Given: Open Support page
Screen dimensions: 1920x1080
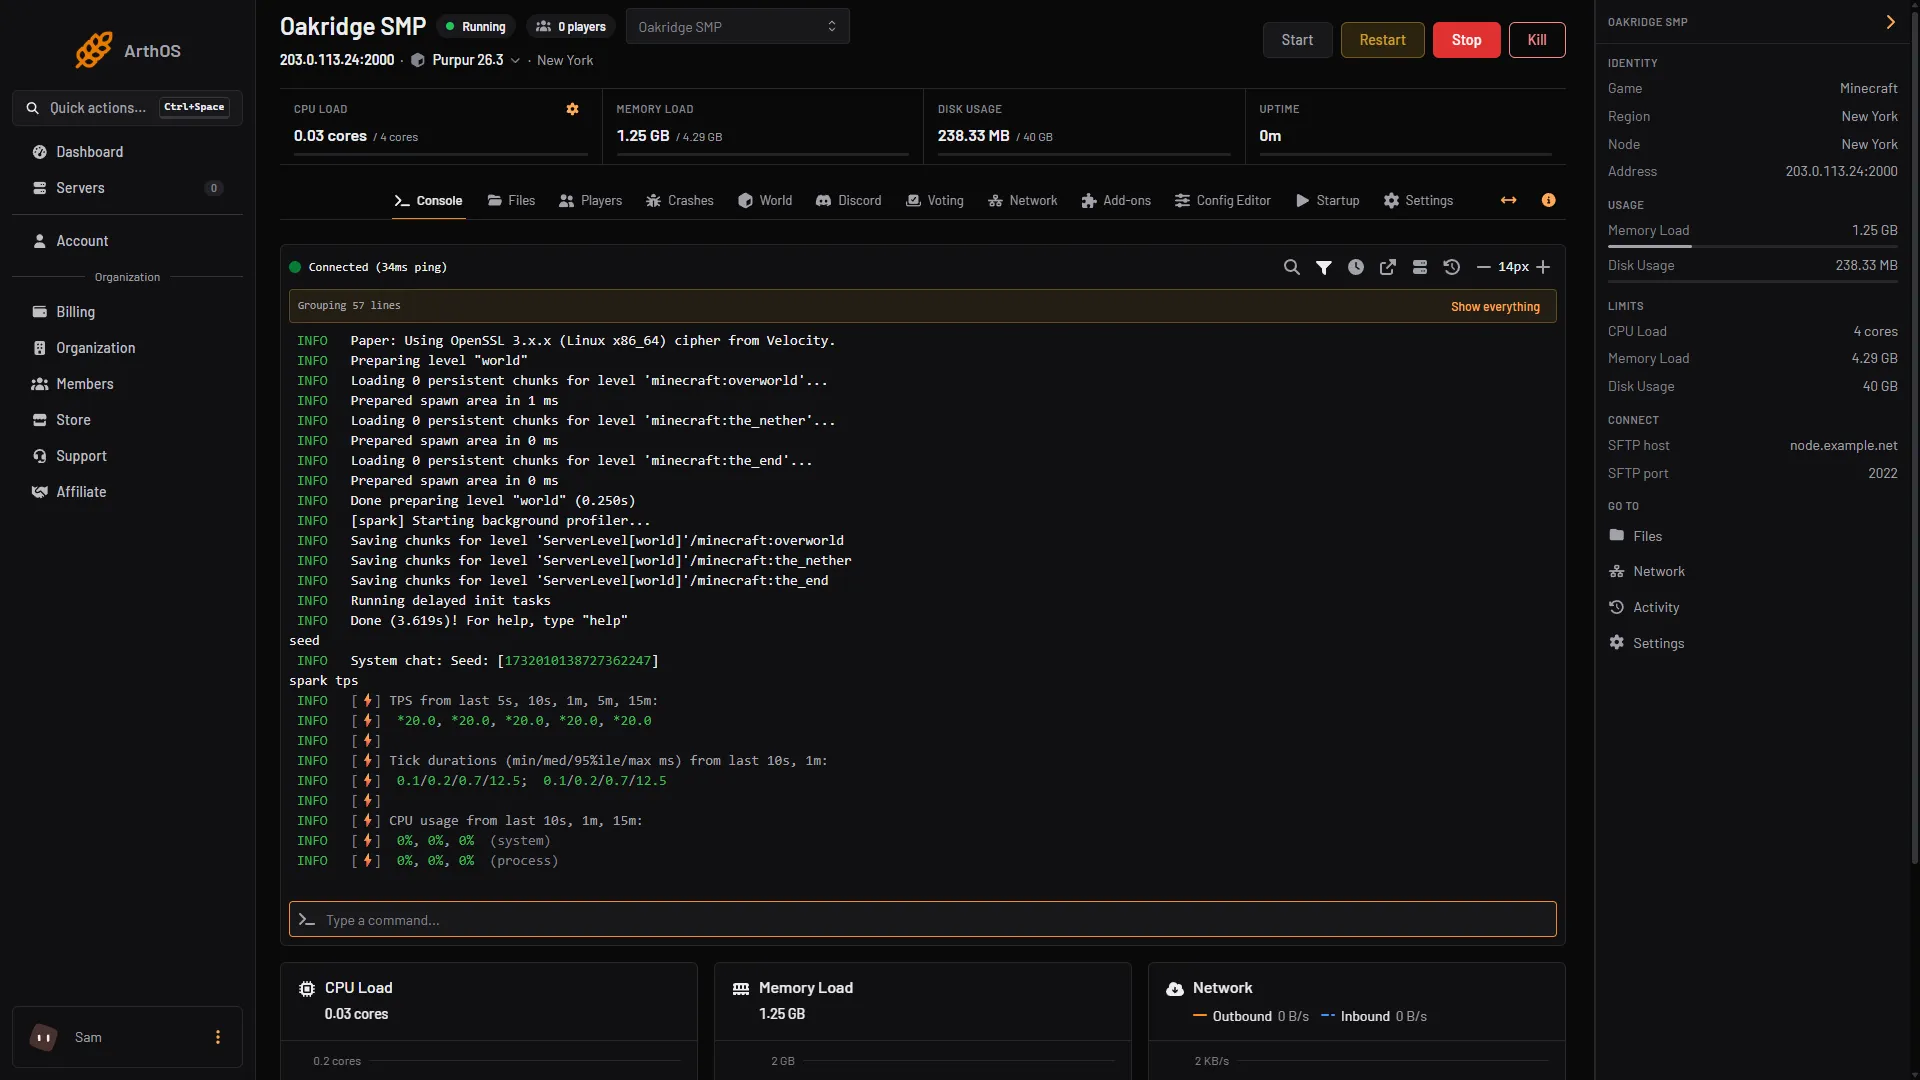Looking at the screenshot, I should [x=127, y=456].
